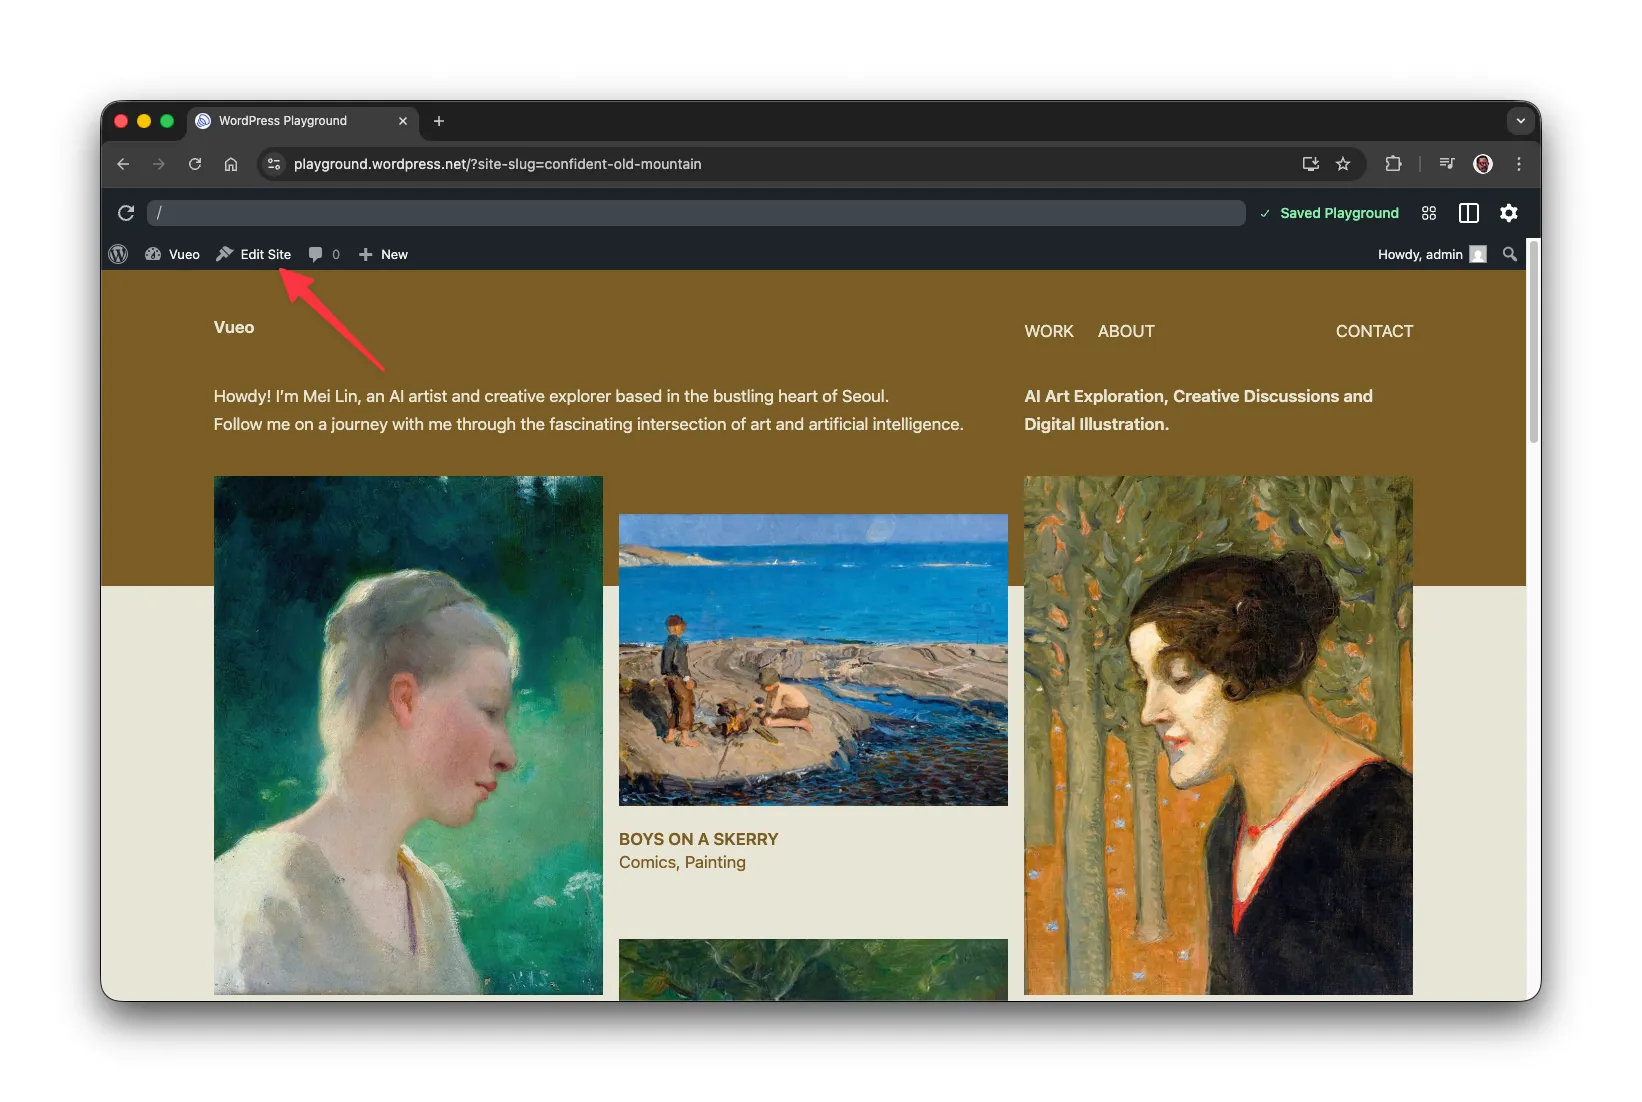The width and height of the screenshot is (1642, 1102).
Task: Click the Chrome profile avatar
Action: pos(1482,164)
